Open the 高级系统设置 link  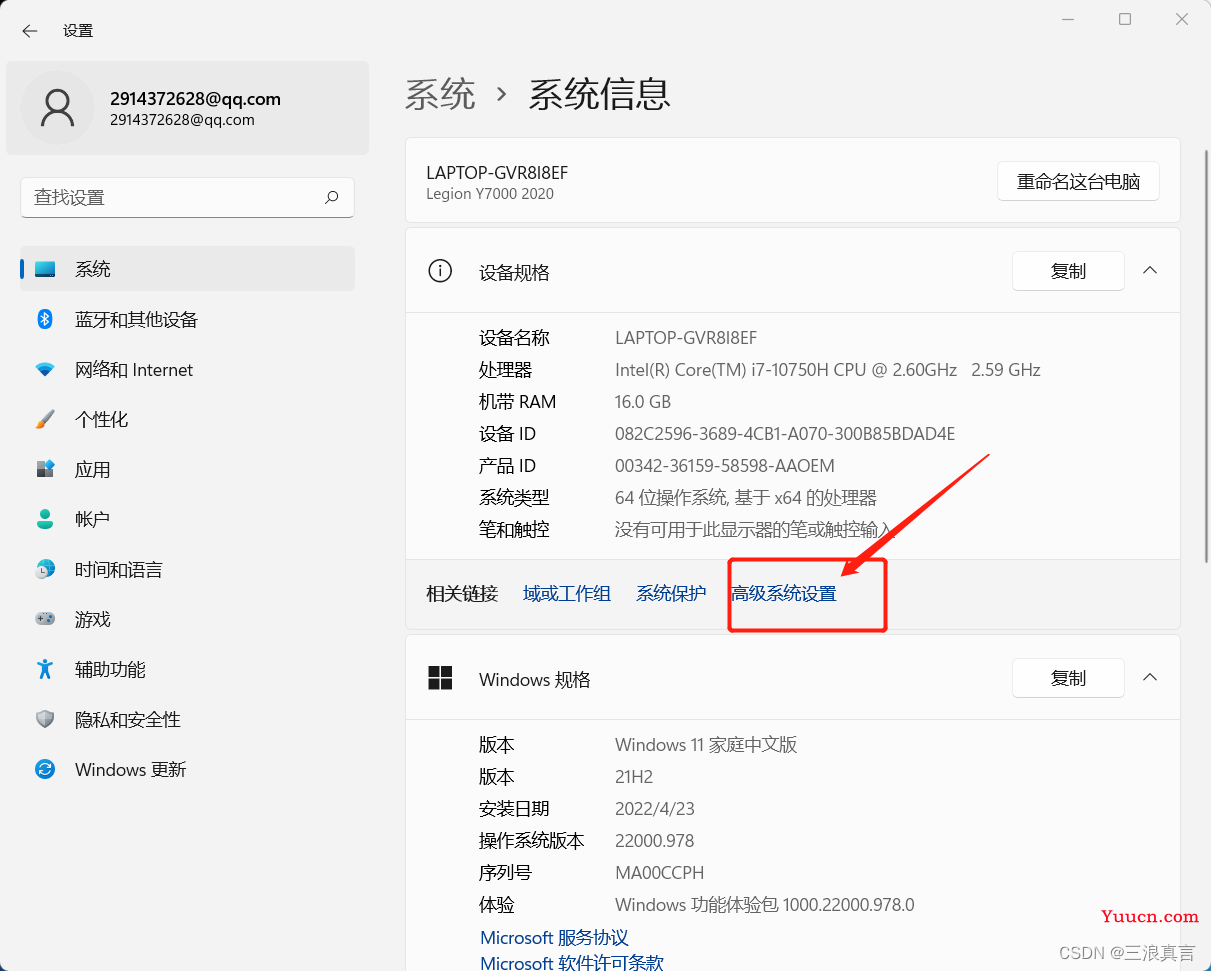(x=784, y=593)
